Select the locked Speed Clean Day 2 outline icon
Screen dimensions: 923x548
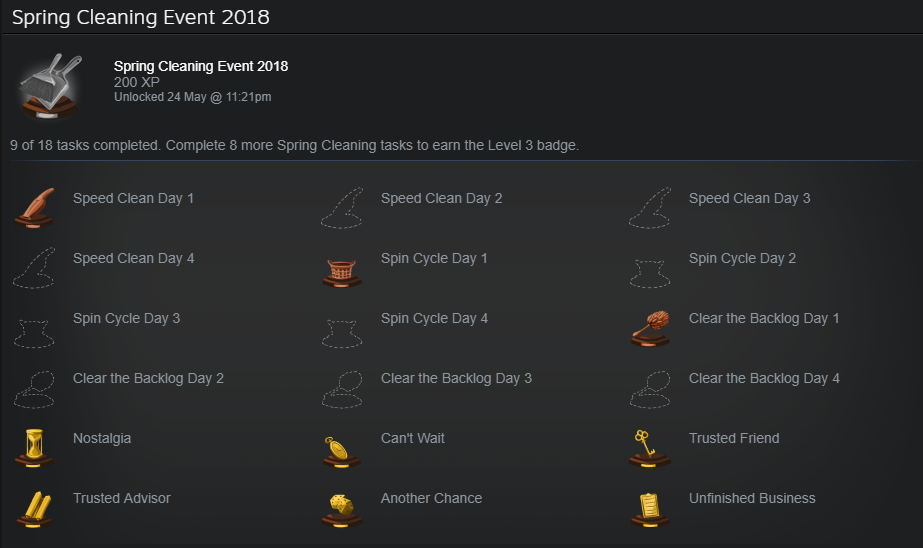pos(342,208)
